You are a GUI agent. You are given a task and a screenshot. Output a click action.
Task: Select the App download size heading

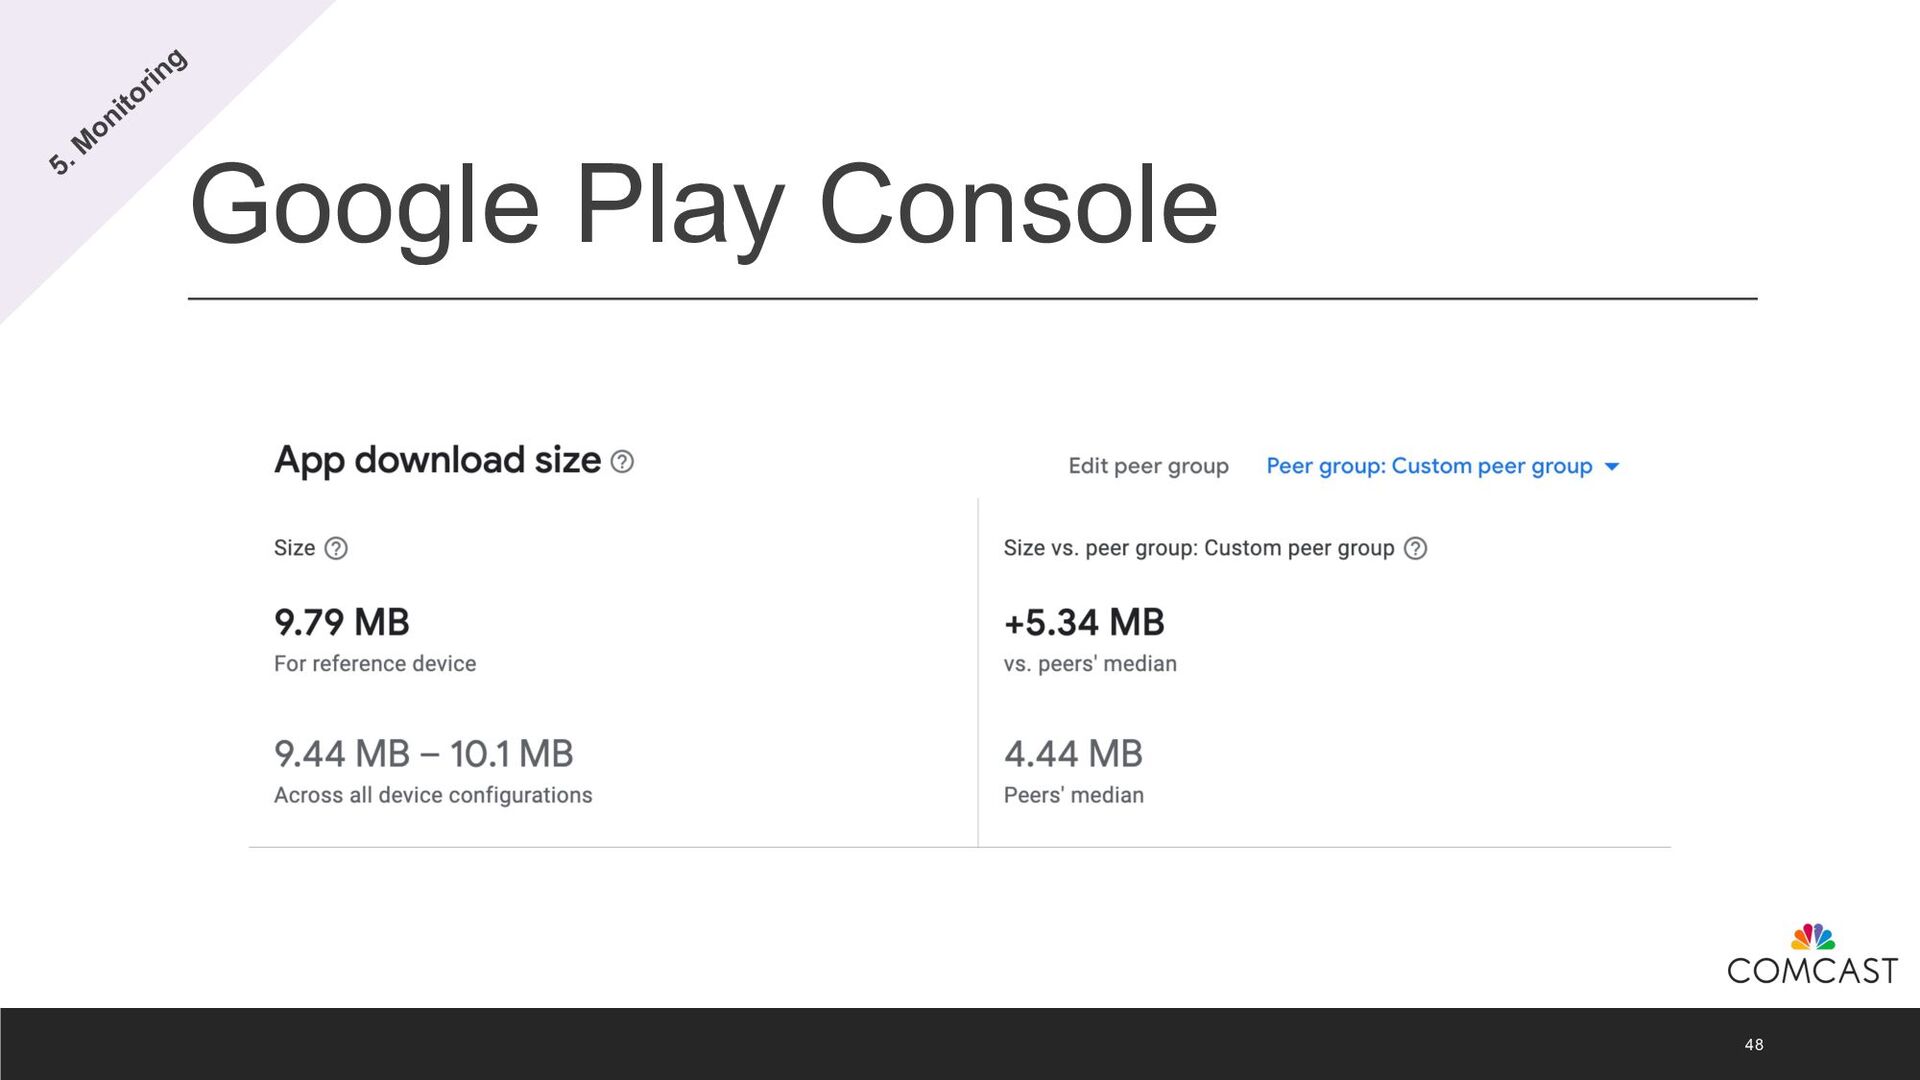pos(437,460)
